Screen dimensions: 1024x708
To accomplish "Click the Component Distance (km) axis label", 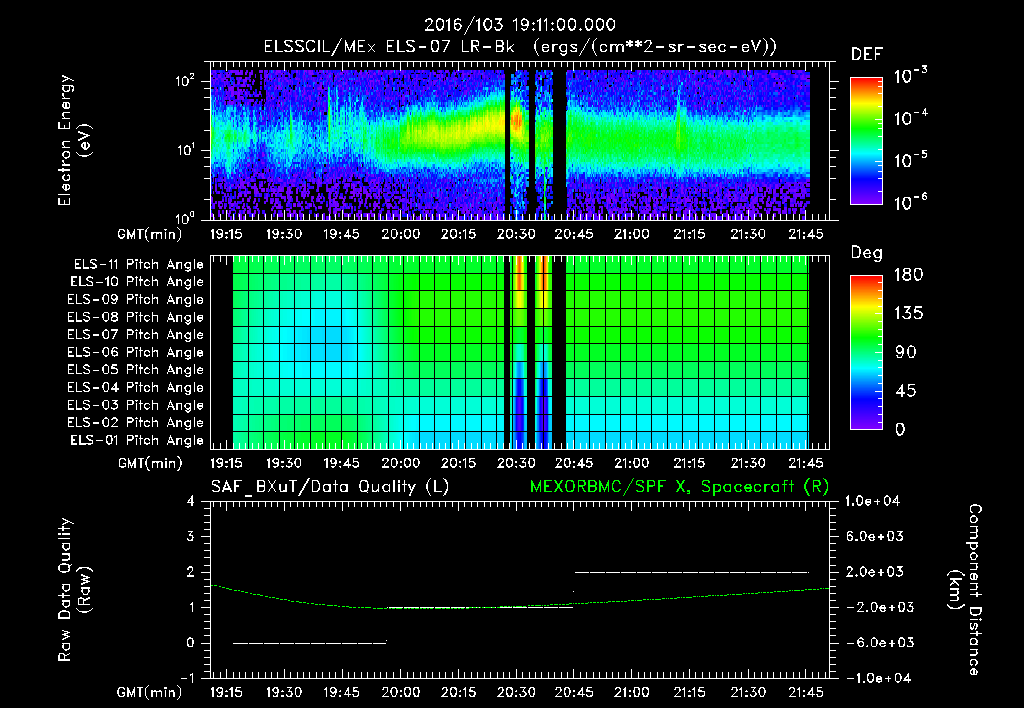I will (x=965, y=590).
